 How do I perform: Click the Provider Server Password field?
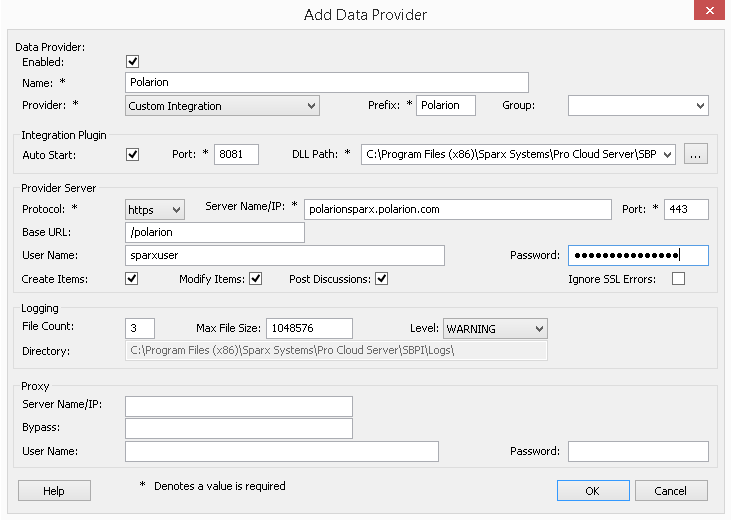(638, 256)
